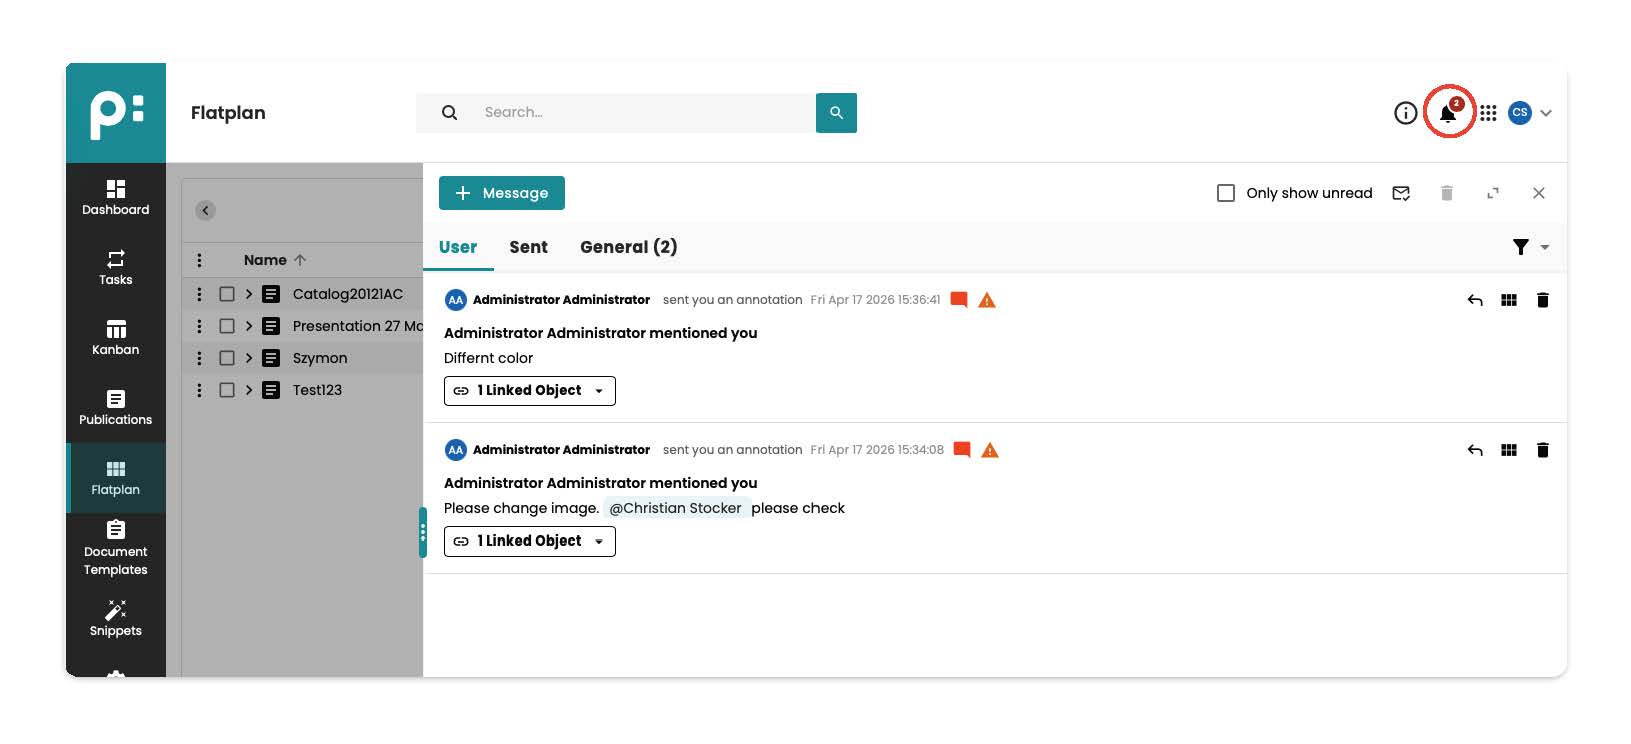Open row menu for Presentation 27
This screenshot has width=1631, height=744.
[199, 326]
